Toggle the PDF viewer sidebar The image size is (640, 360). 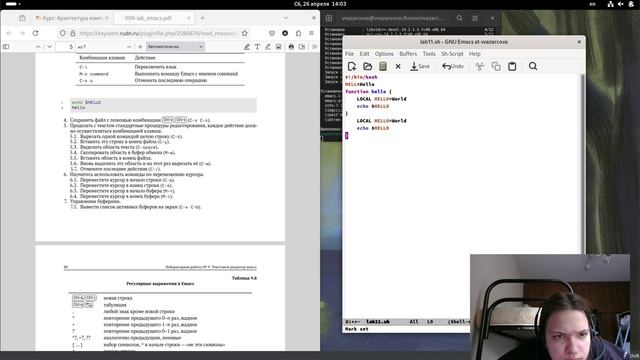(6, 47)
